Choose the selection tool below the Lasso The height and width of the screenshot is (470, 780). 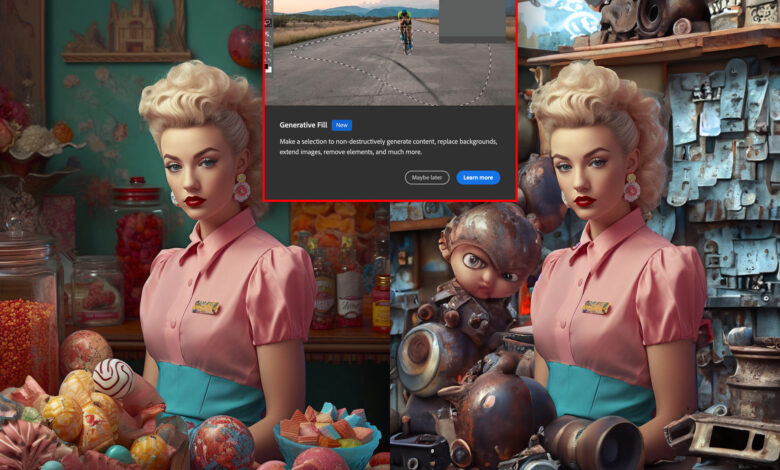(268, 34)
